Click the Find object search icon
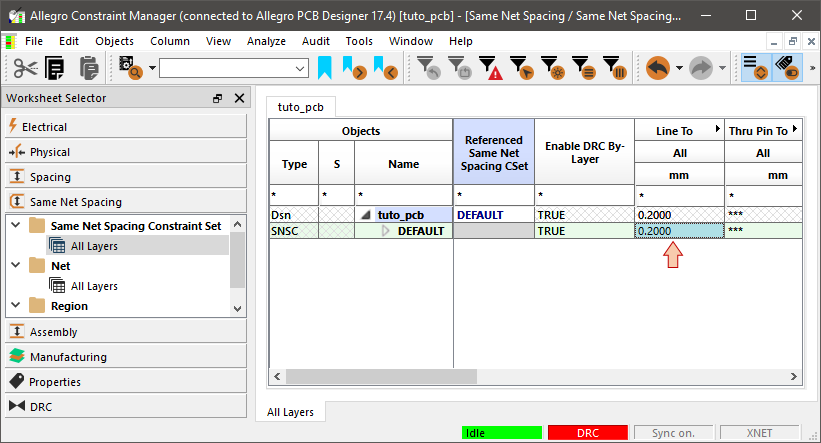821x443 pixels. 131,68
